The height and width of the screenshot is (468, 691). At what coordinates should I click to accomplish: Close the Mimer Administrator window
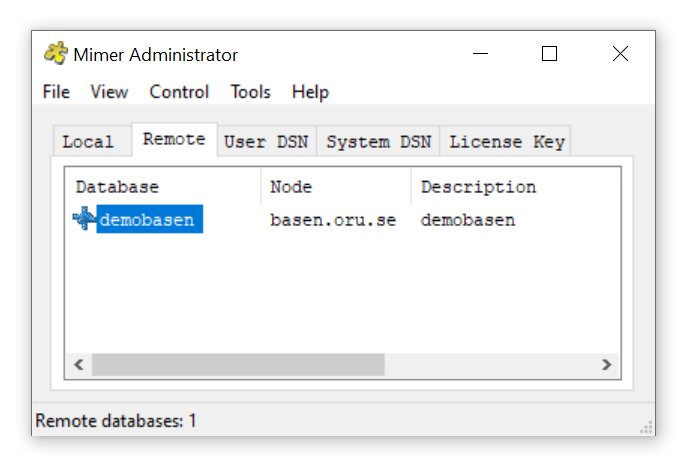[x=620, y=54]
